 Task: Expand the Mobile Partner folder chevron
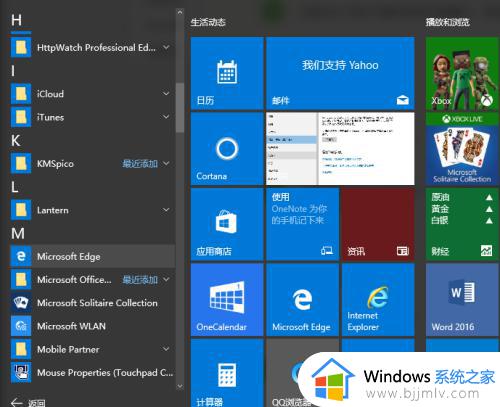pos(166,349)
